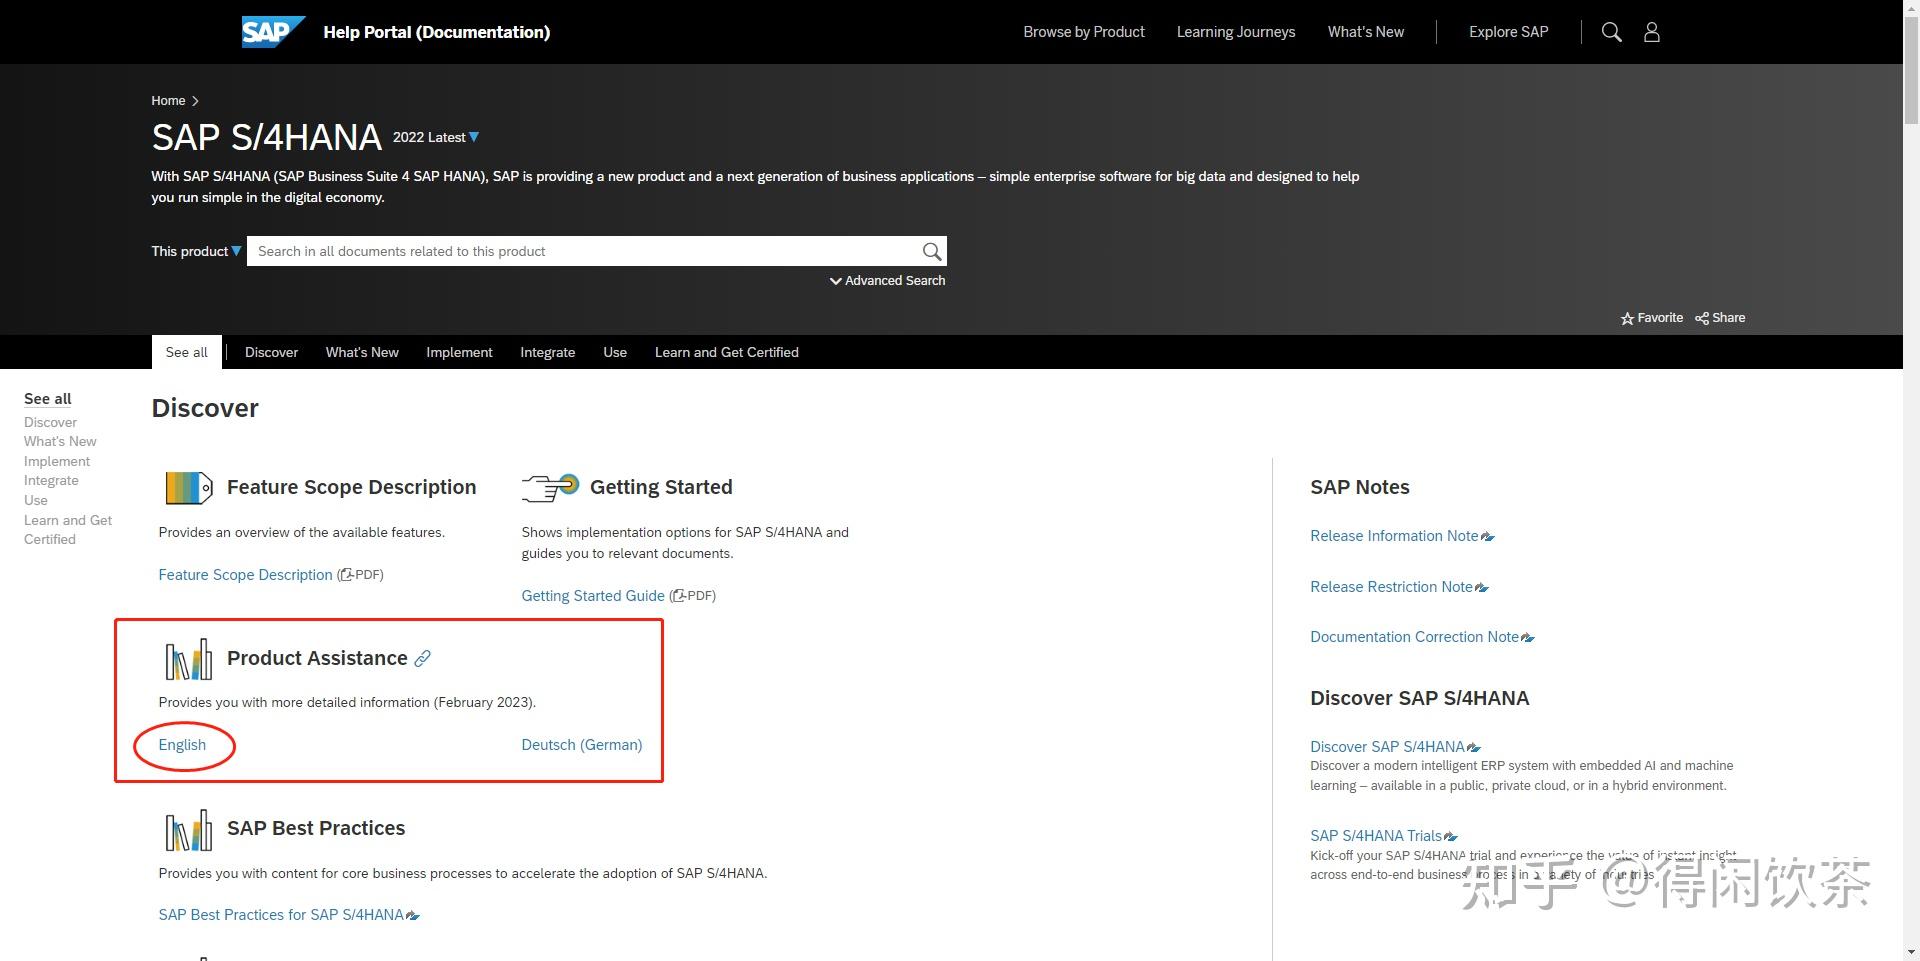Click the SAP logo
The width and height of the screenshot is (1920, 961).
click(x=272, y=31)
